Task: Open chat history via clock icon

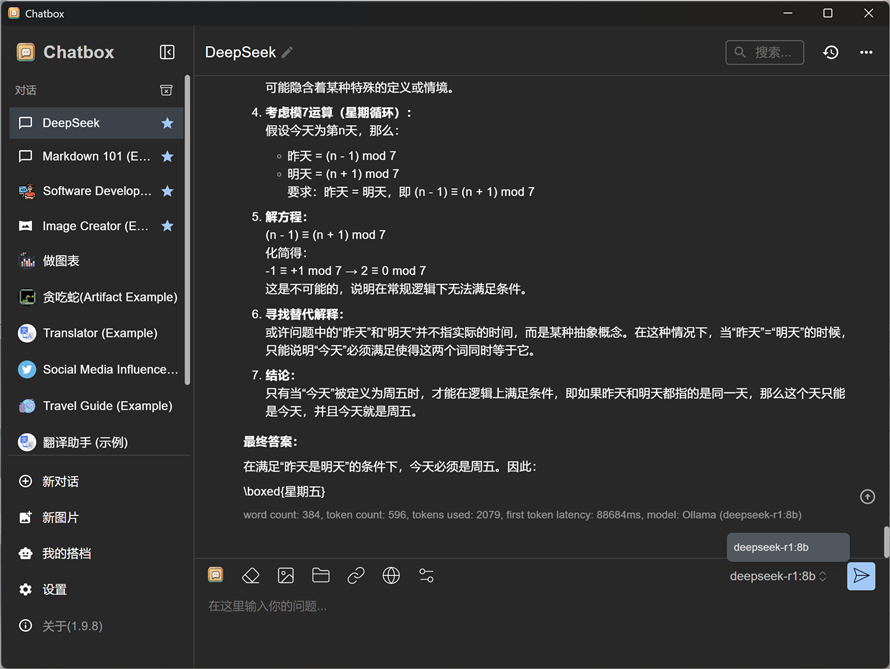Action: coord(830,52)
